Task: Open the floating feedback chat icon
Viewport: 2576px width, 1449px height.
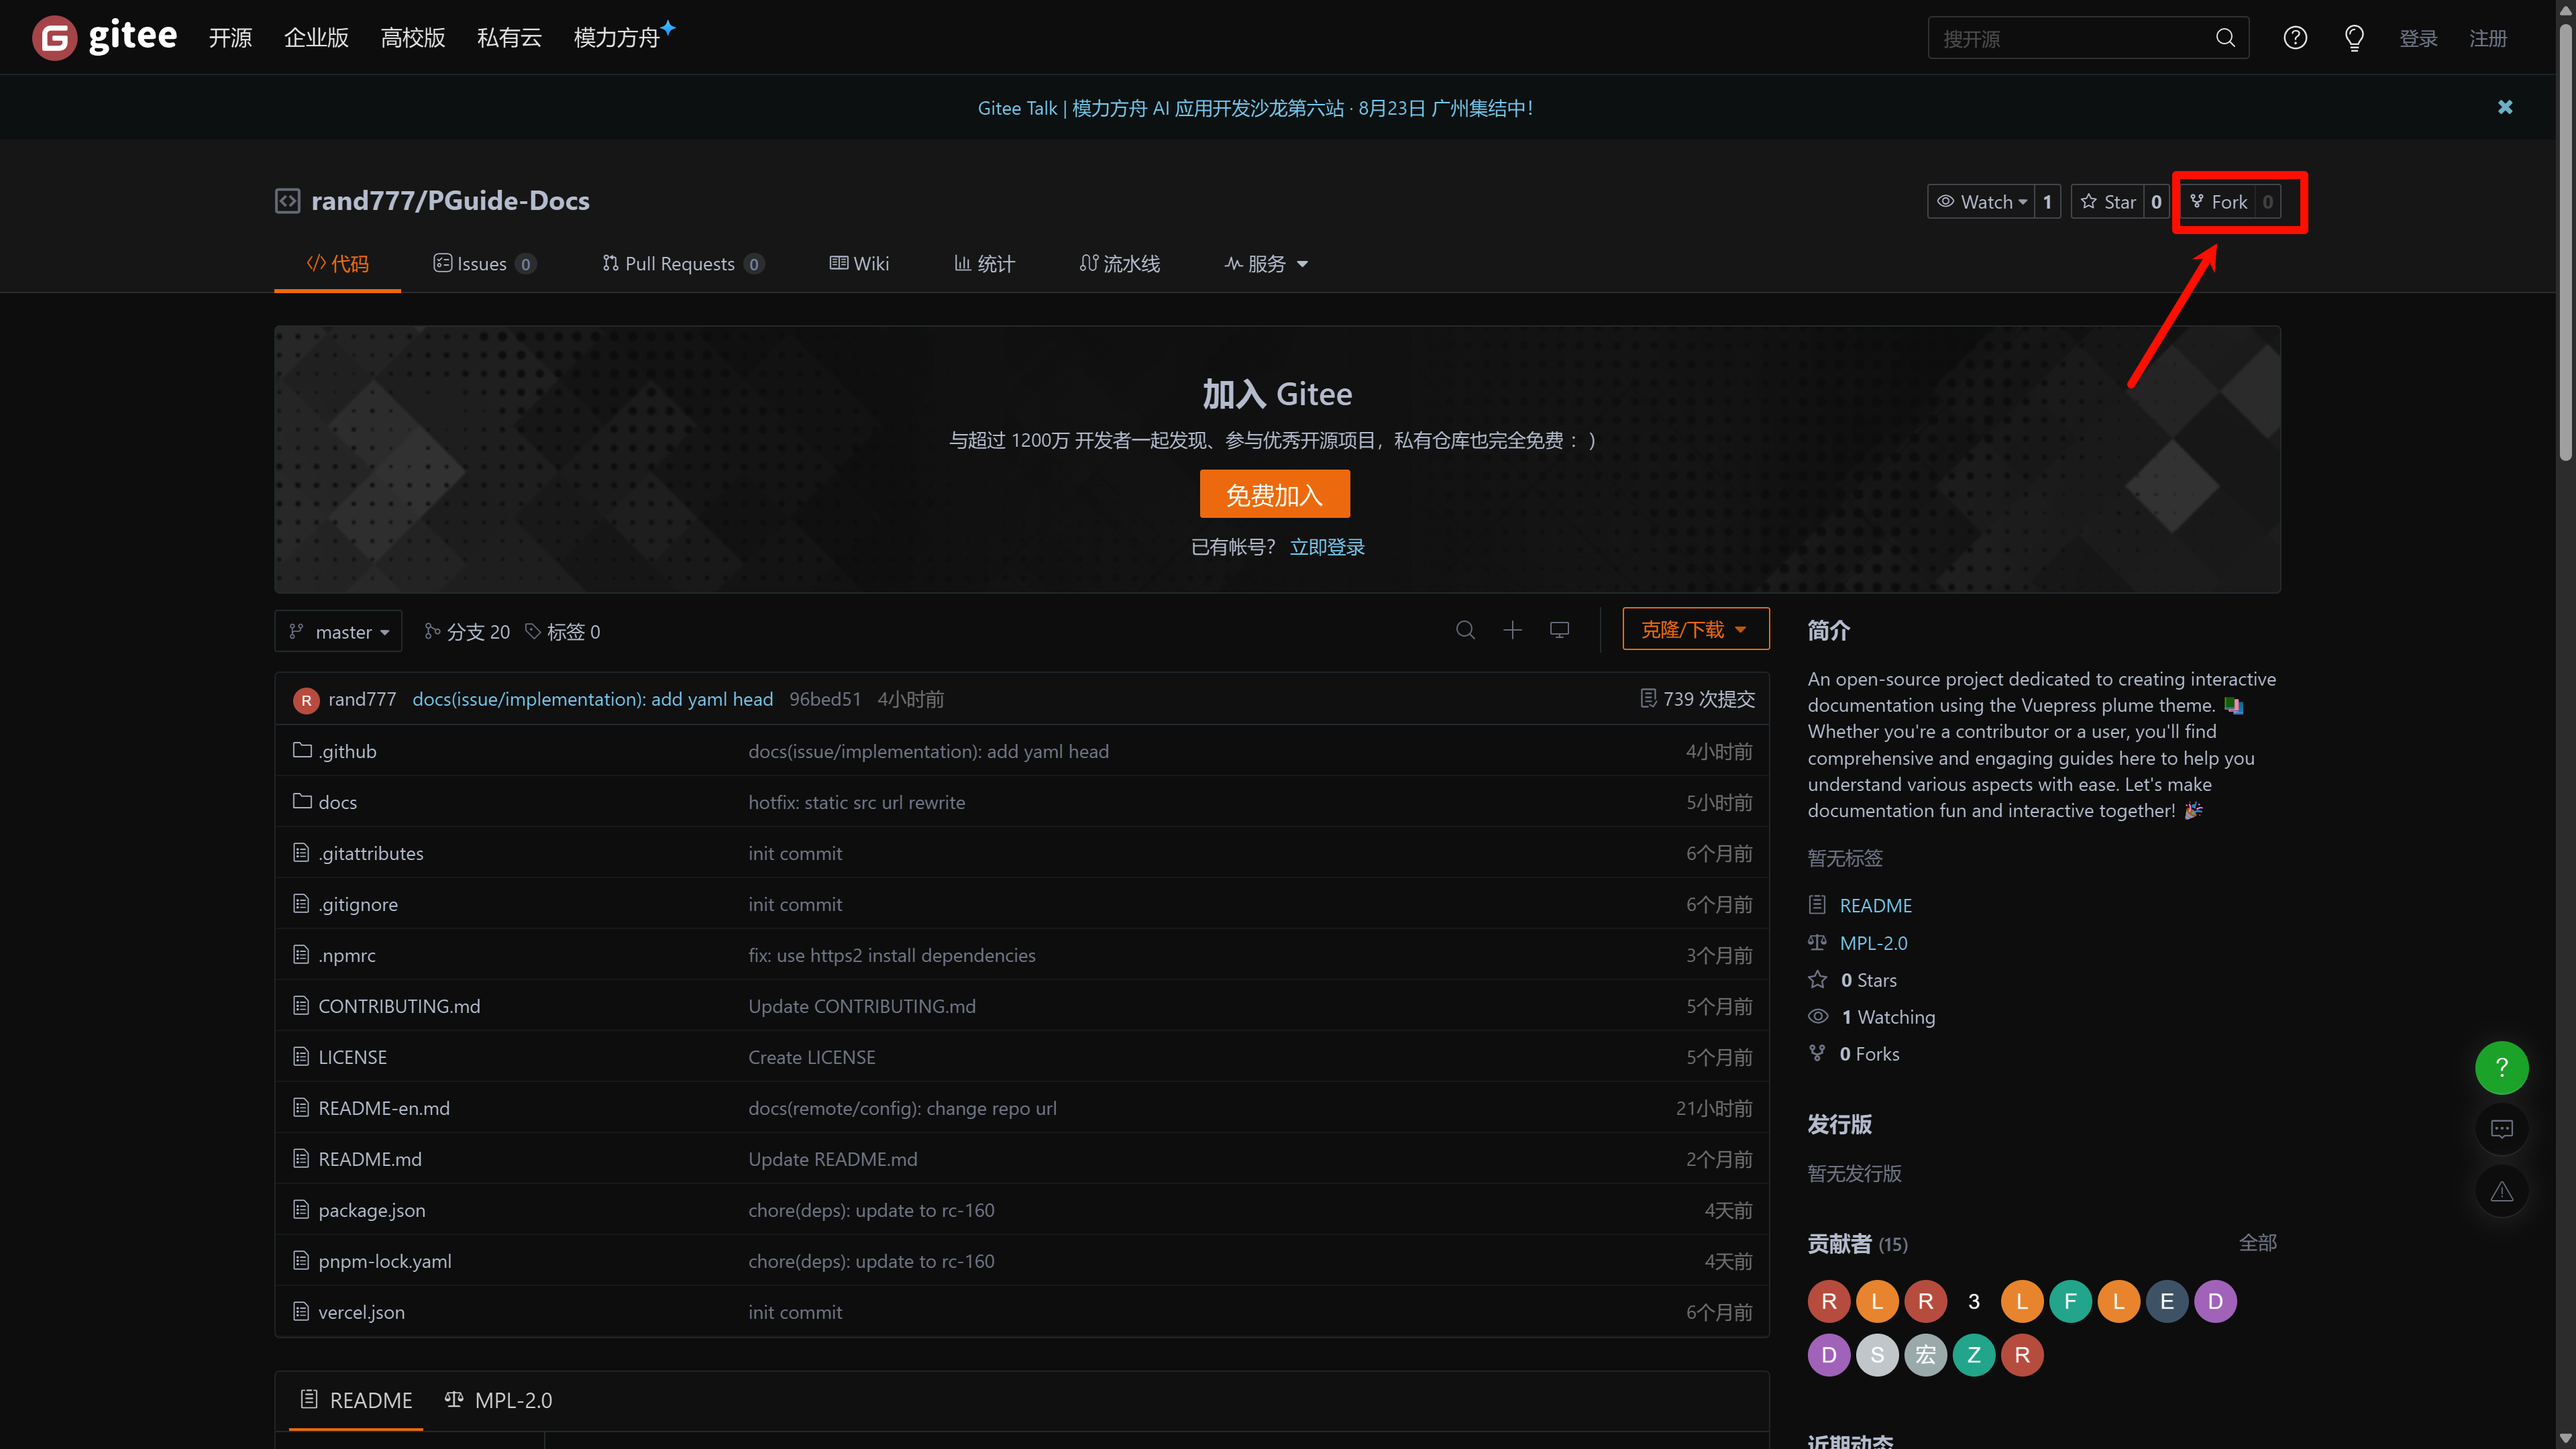Action: [2501, 1129]
